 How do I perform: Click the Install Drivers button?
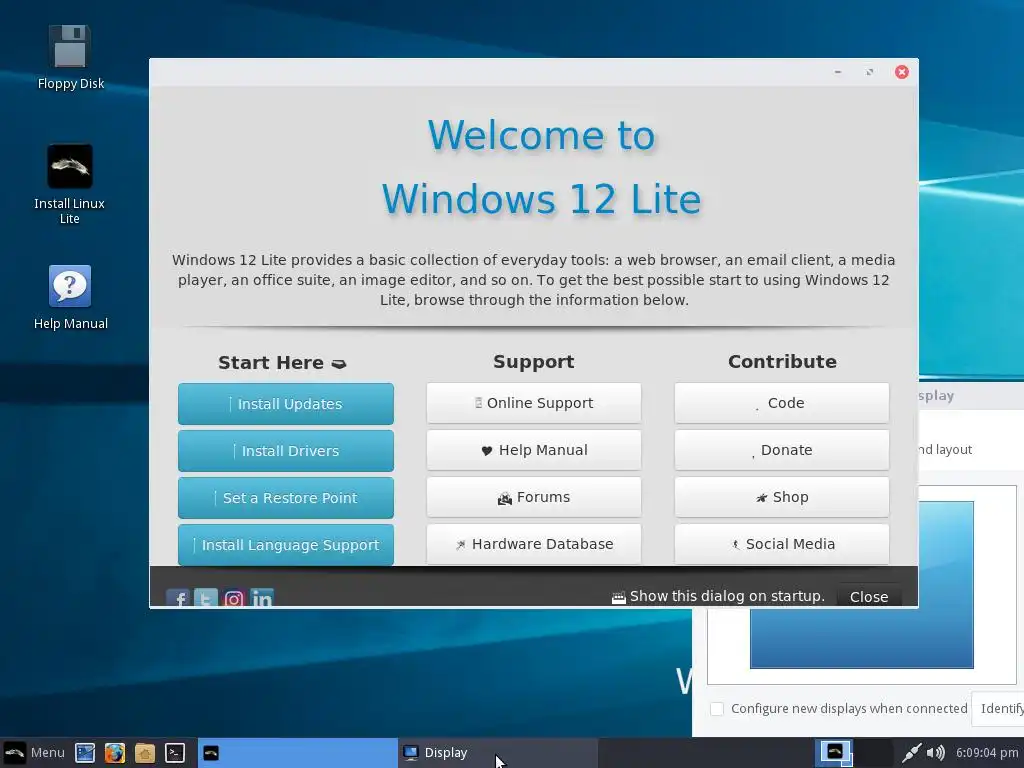(x=286, y=451)
